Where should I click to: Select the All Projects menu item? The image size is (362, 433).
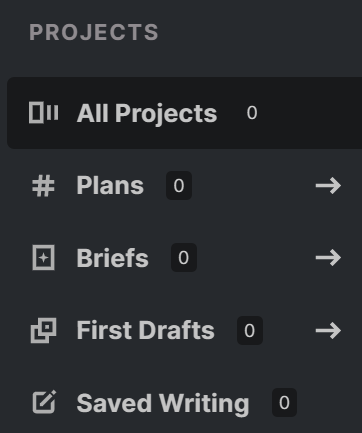(147, 113)
